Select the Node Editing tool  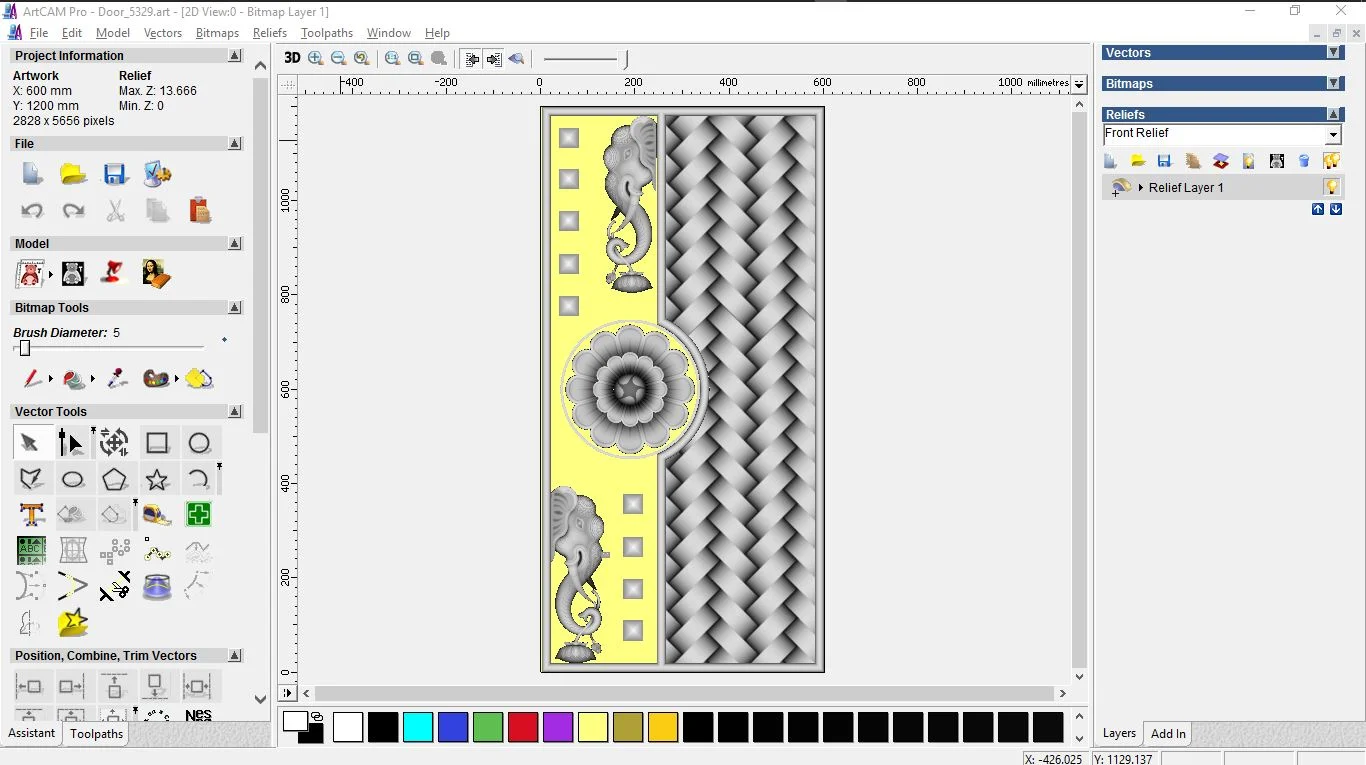point(71,443)
